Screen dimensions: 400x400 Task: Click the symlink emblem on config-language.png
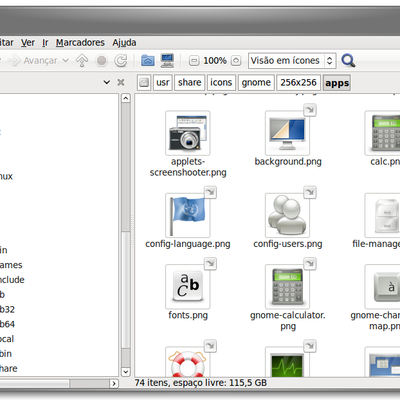(210, 192)
